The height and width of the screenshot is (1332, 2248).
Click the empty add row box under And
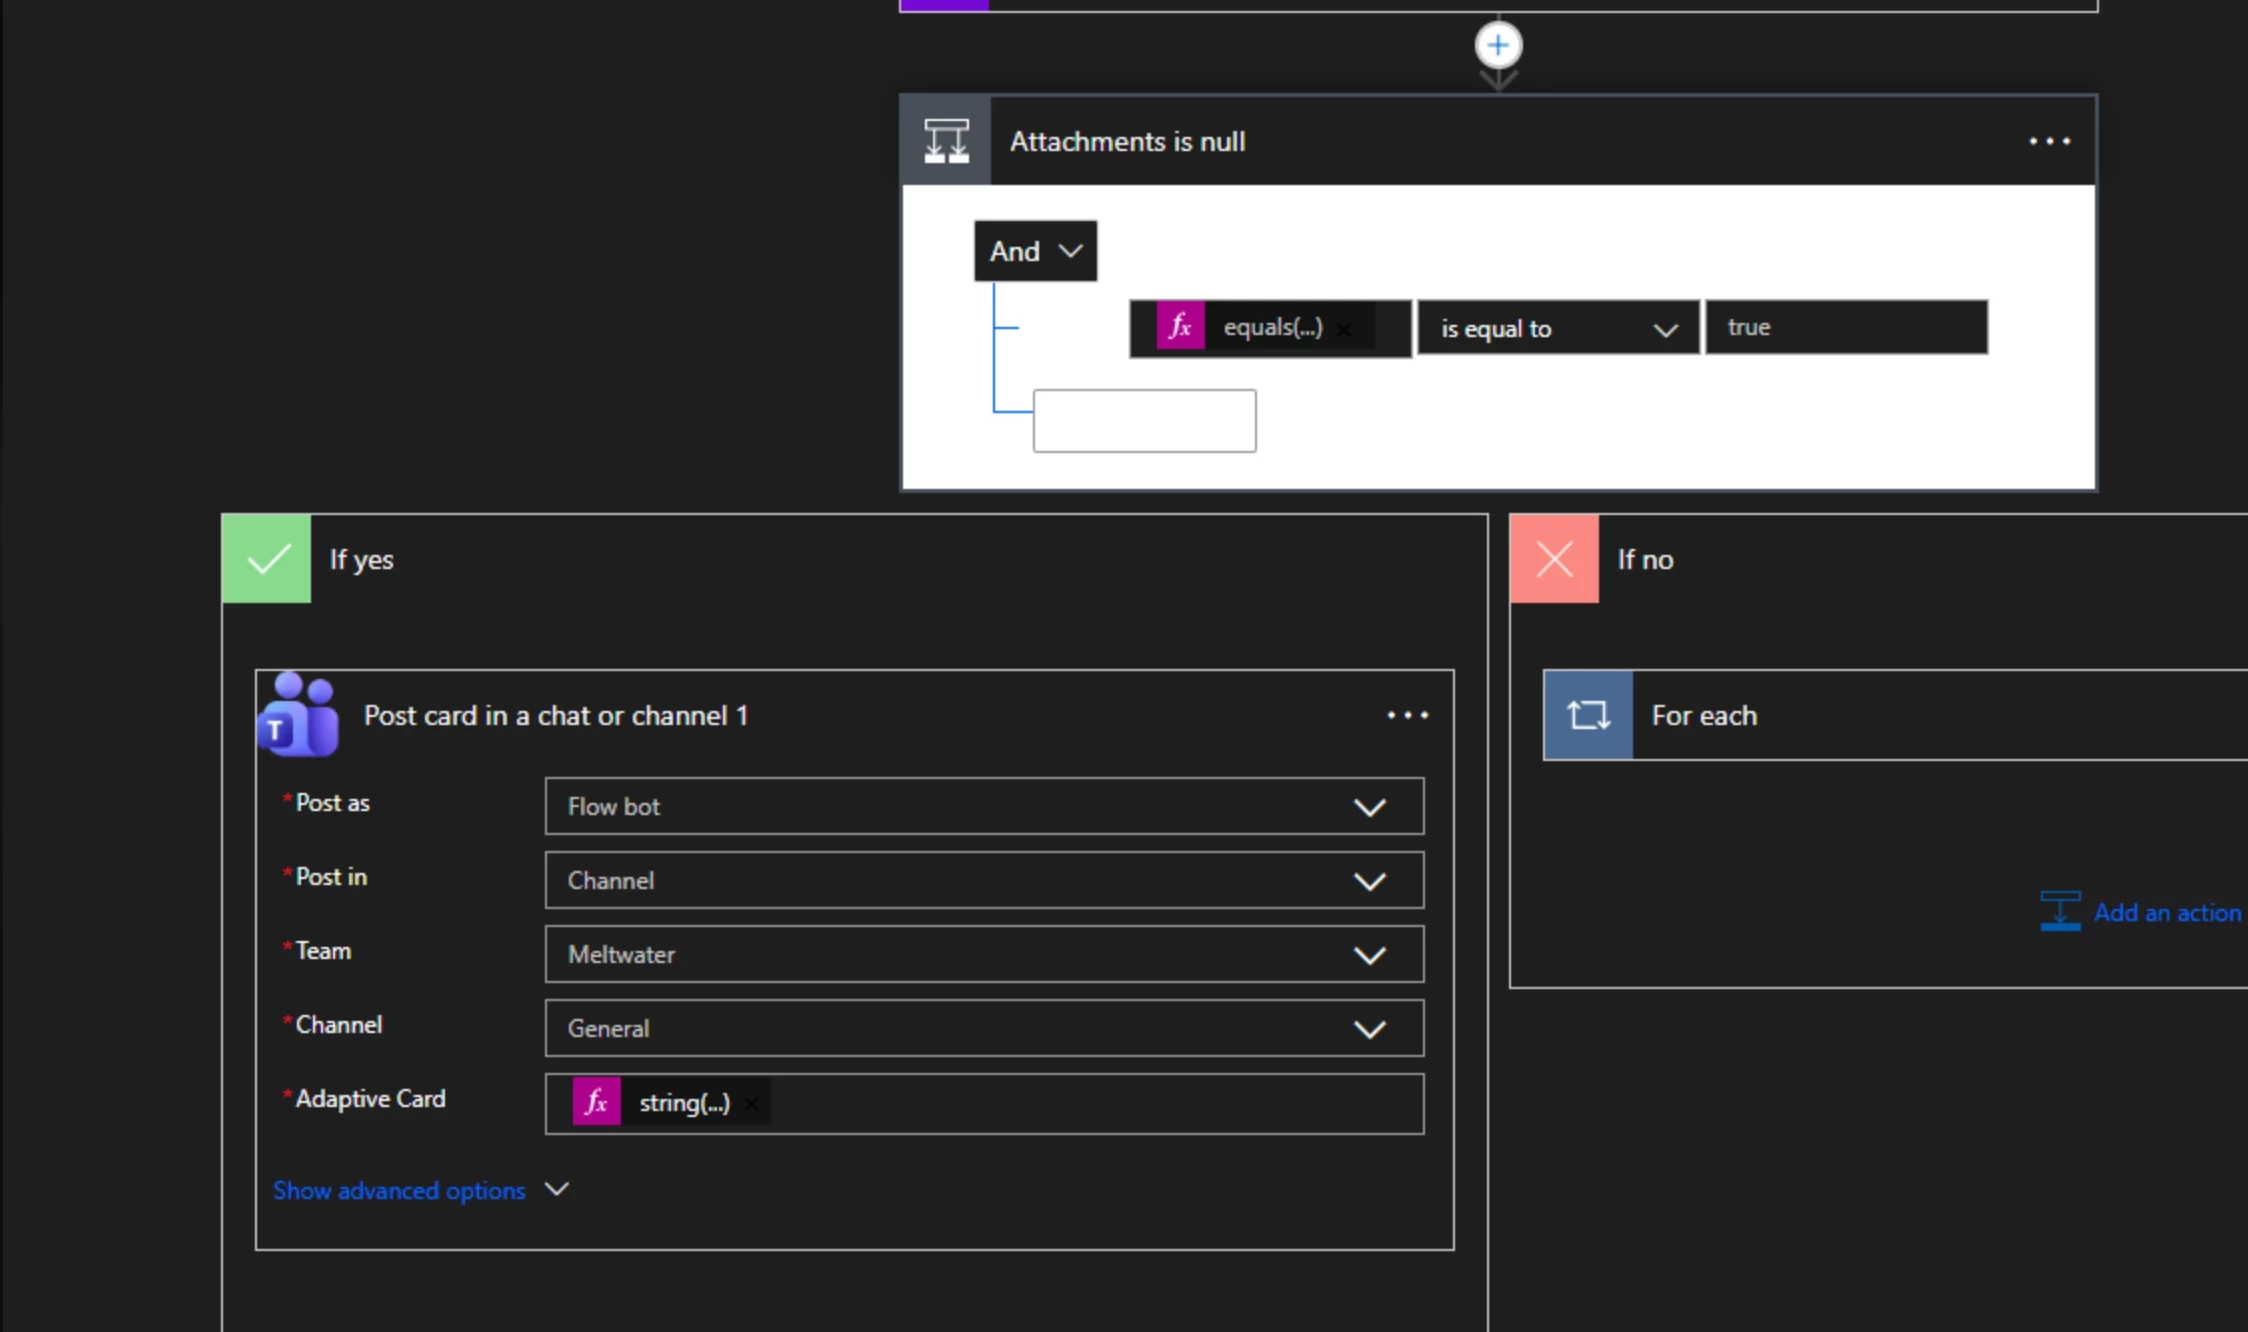tap(1144, 421)
